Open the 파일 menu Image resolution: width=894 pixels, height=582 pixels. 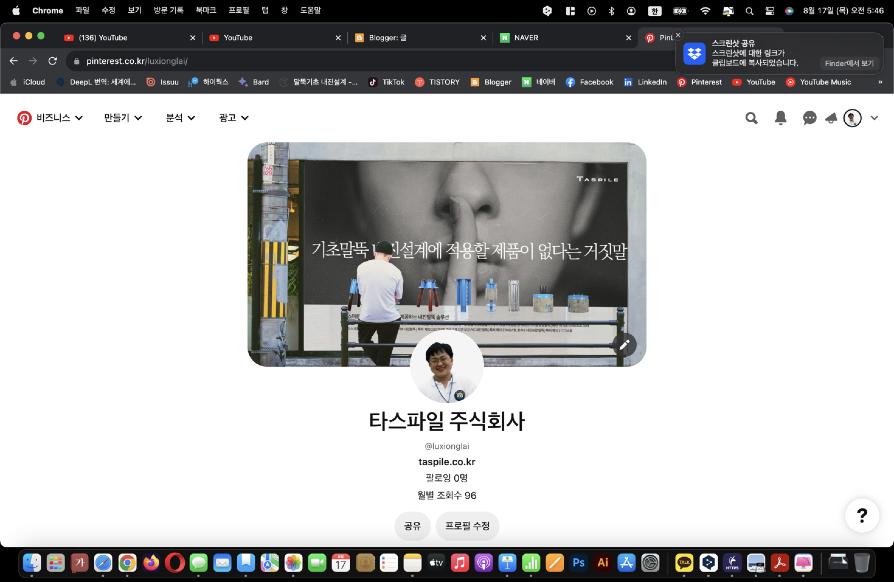[83, 10]
